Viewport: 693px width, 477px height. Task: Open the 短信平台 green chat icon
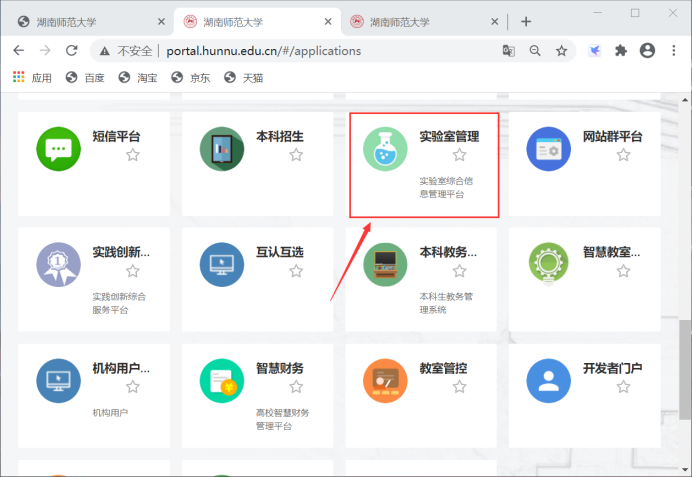click(x=58, y=149)
